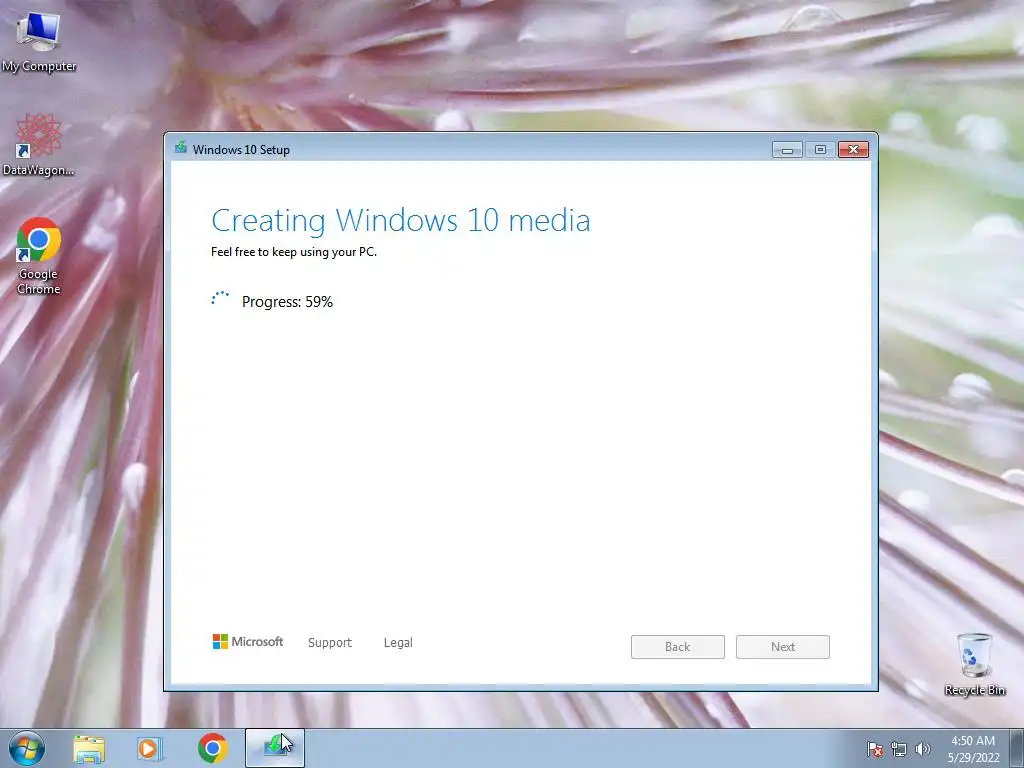The width and height of the screenshot is (1024, 768).
Task: Click the spinning progress indicator
Action: click(220, 299)
